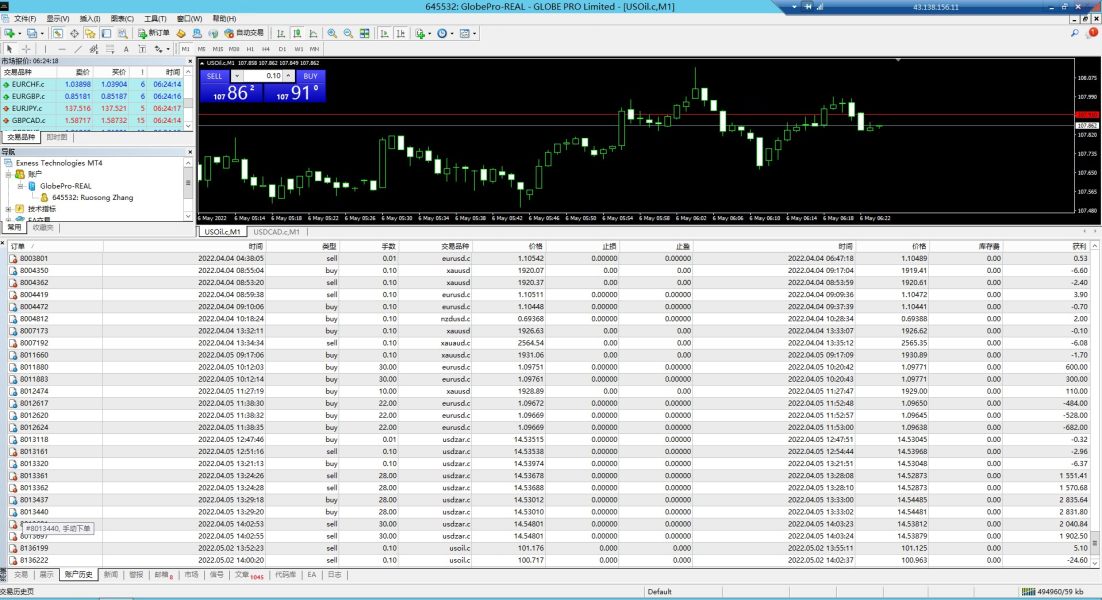Viewport: 1102px width, 600px height.
Task: Zoom out on the chart
Action: pos(346,33)
